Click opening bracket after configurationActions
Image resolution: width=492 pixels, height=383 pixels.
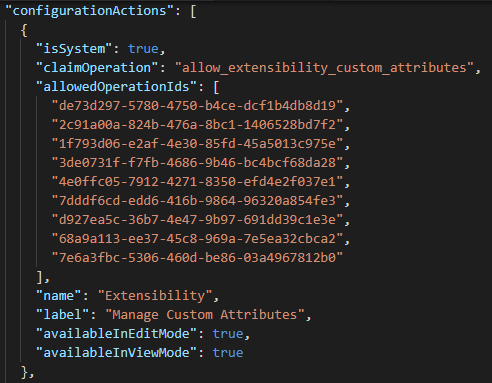(193, 11)
